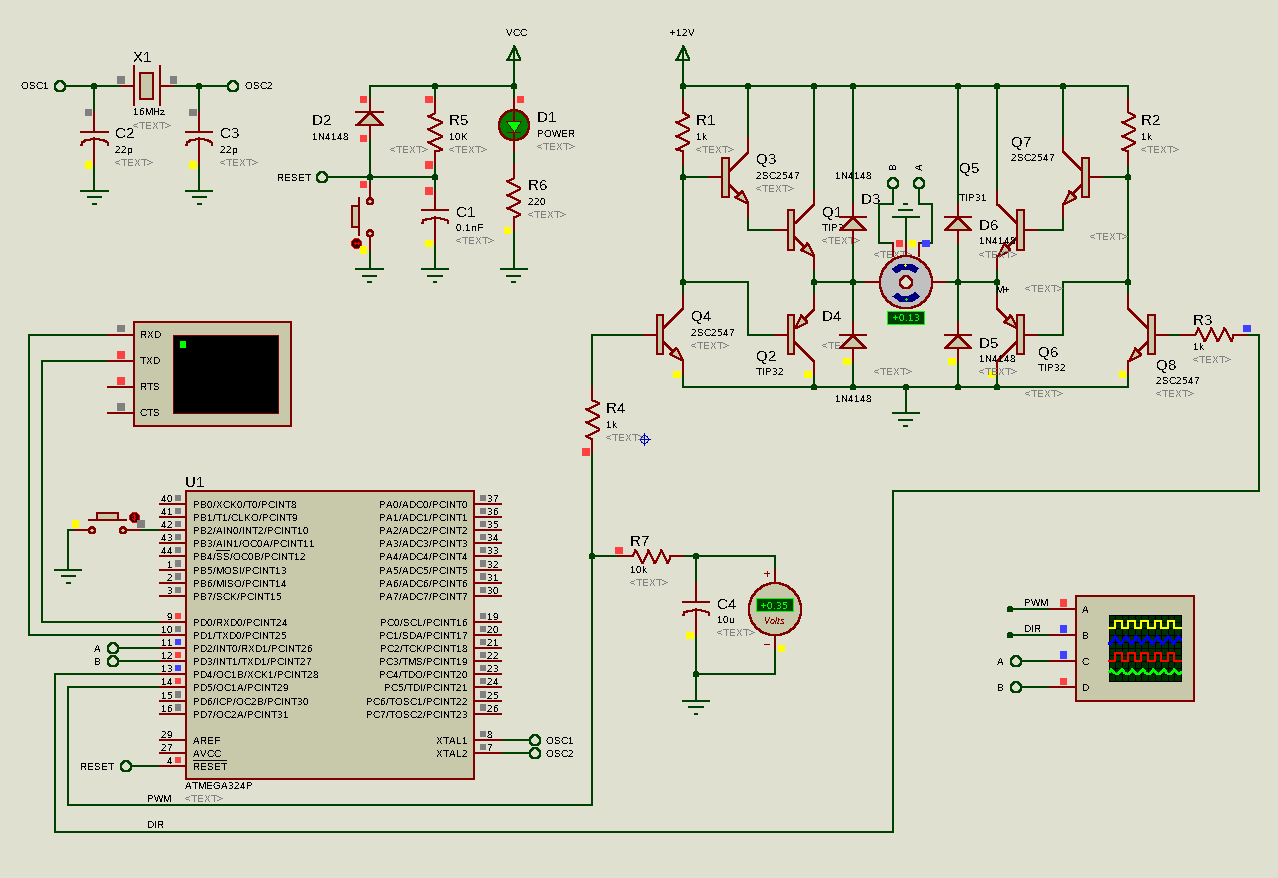Image resolution: width=1278 pixels, height=878 pixels.
Task: Select resistor R2 1k
Action: click(x=1128, y=131)
